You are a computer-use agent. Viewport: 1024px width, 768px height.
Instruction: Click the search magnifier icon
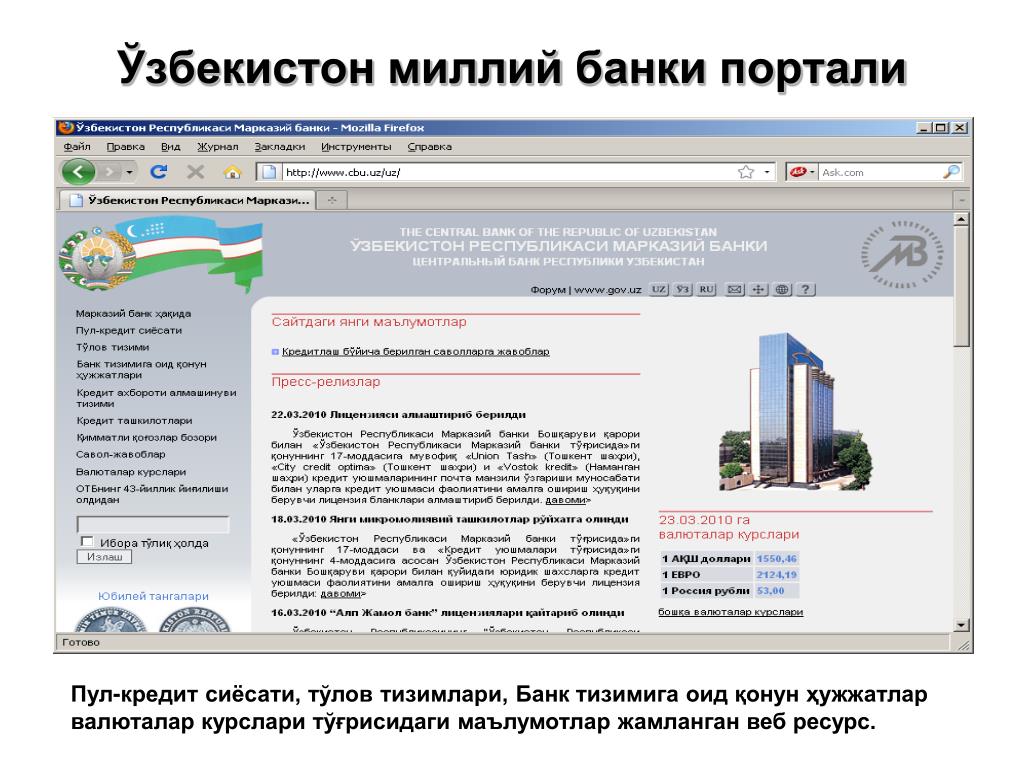pos(951,172)
